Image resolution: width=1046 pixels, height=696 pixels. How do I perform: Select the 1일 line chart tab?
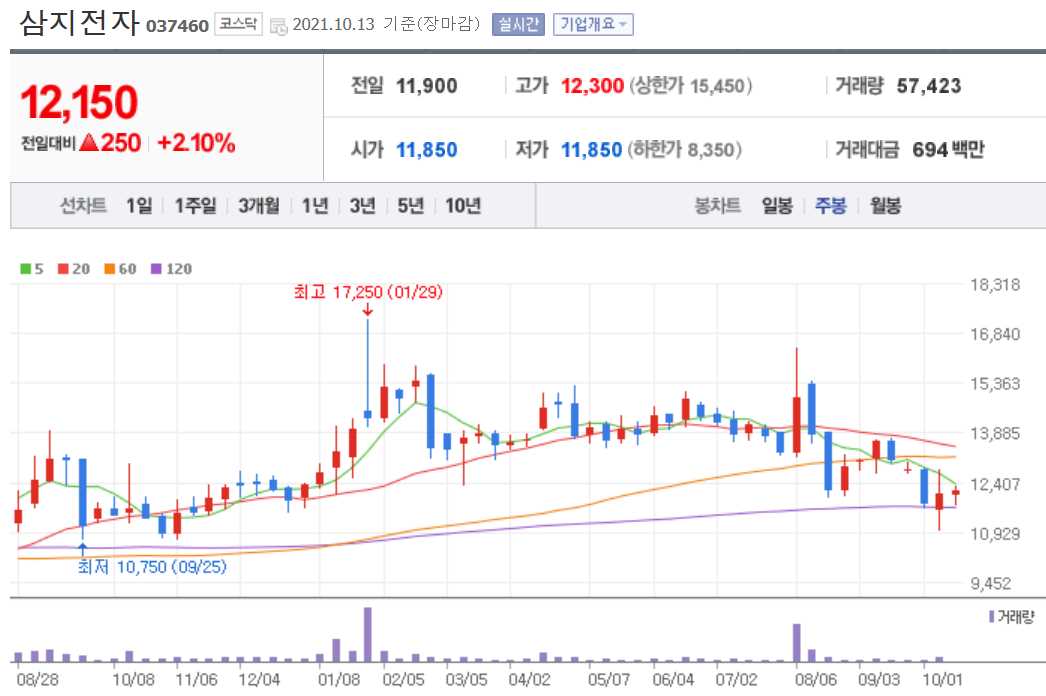[x=139, y=206]
